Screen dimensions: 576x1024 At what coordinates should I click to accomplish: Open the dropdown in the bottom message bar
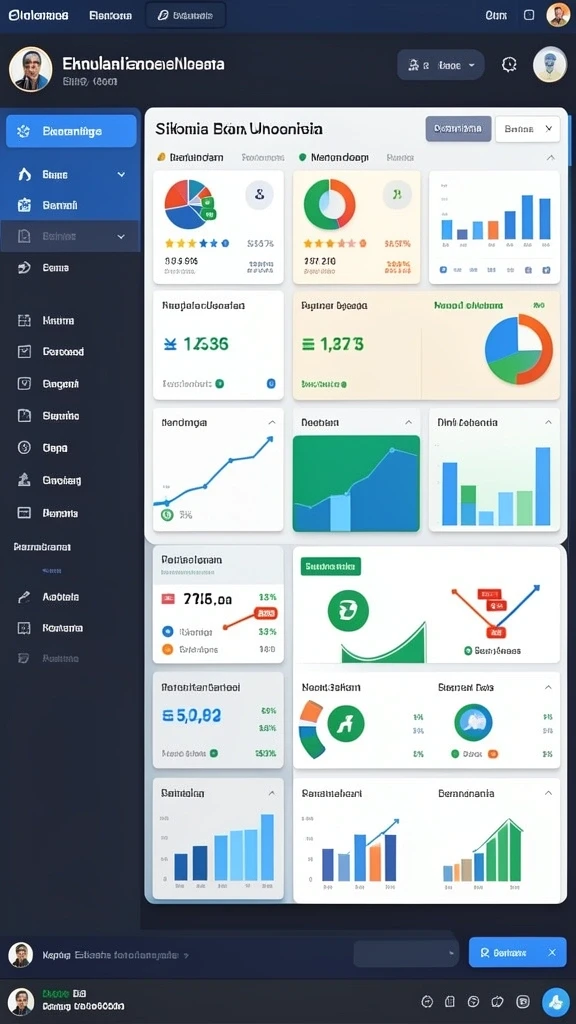click(406, 953)
